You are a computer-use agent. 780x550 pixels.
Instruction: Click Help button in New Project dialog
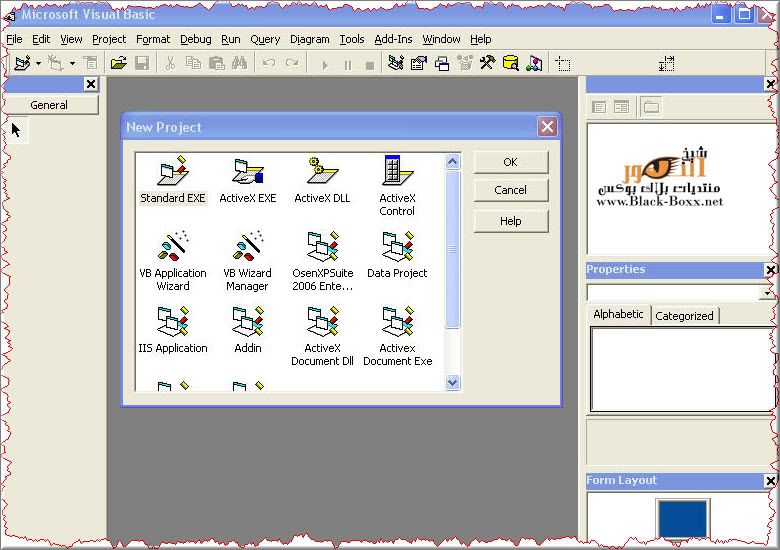511,221
